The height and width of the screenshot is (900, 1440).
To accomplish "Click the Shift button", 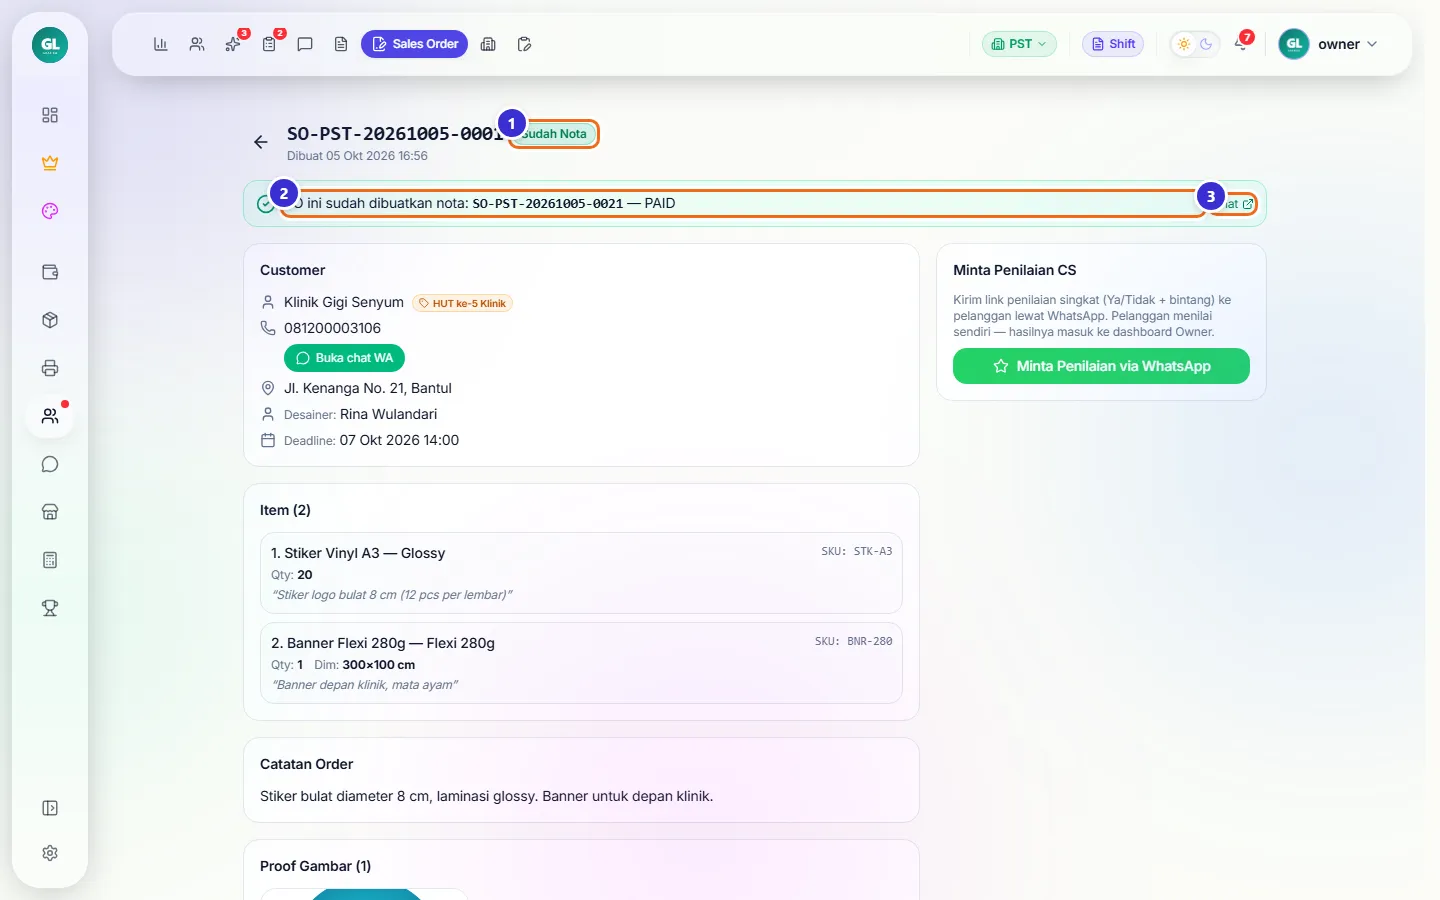I will coord(1113,44).
